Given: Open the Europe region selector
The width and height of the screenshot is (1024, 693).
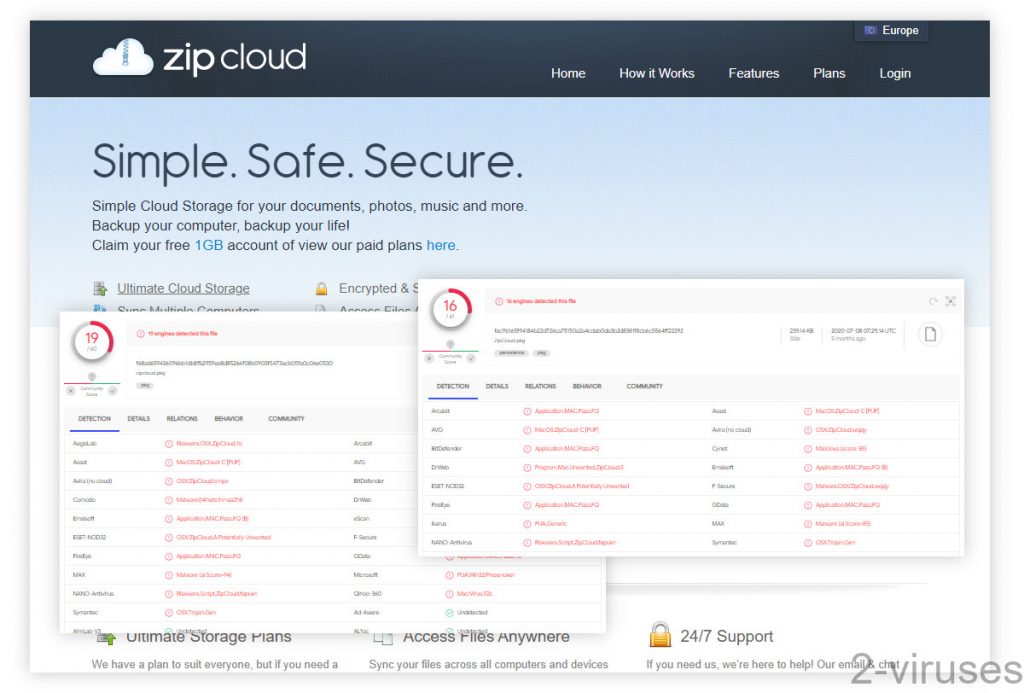Looking at the screenshot, I should (891, 30).
